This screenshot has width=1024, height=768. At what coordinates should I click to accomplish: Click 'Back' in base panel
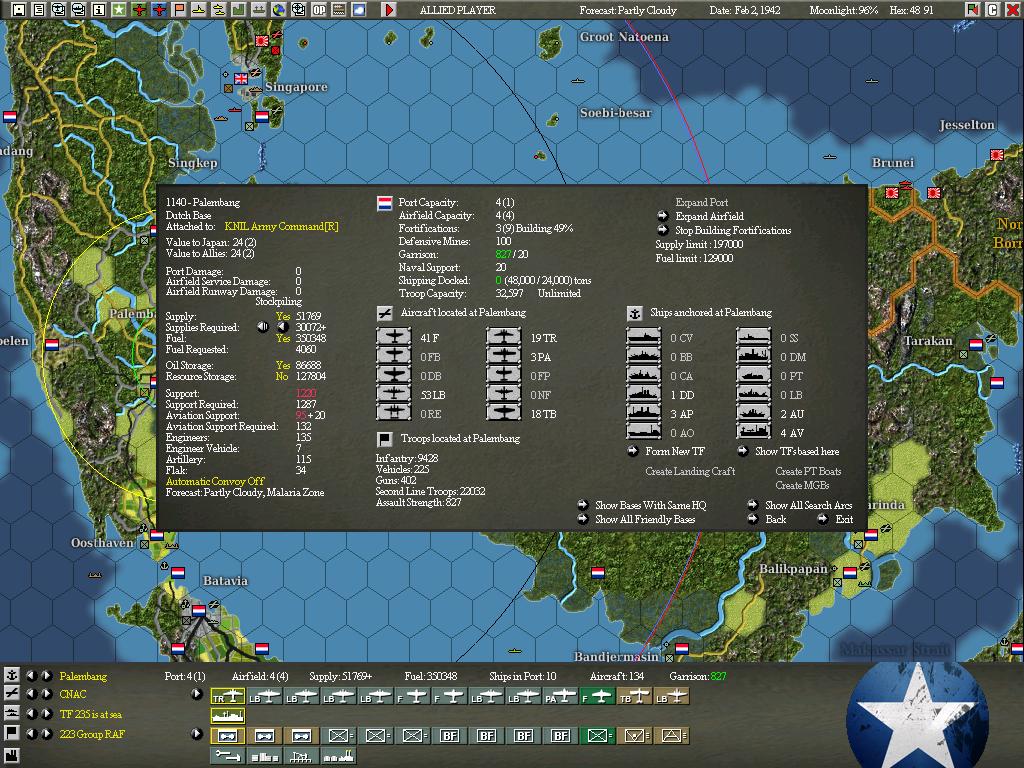tap(775, 519)
